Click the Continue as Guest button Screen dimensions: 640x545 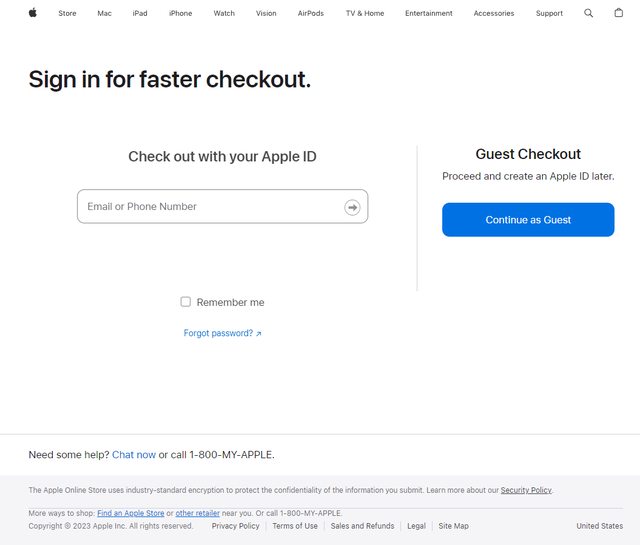(x=528, y=220)
